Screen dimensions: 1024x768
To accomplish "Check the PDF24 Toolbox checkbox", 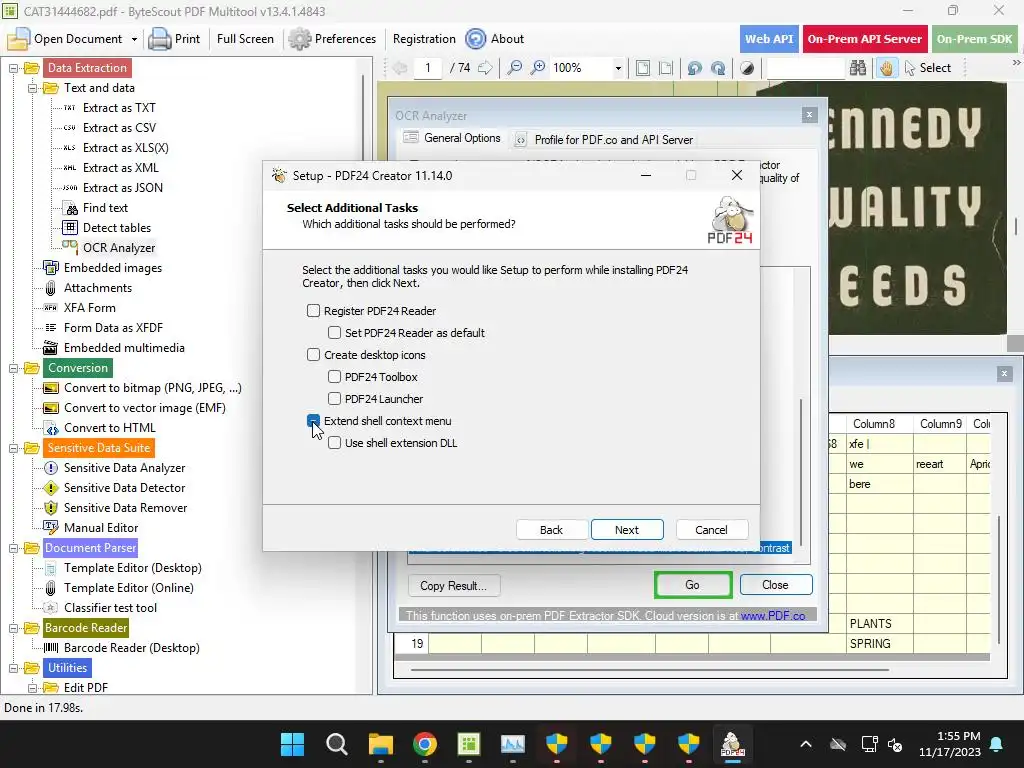I will tap(334, 377).
